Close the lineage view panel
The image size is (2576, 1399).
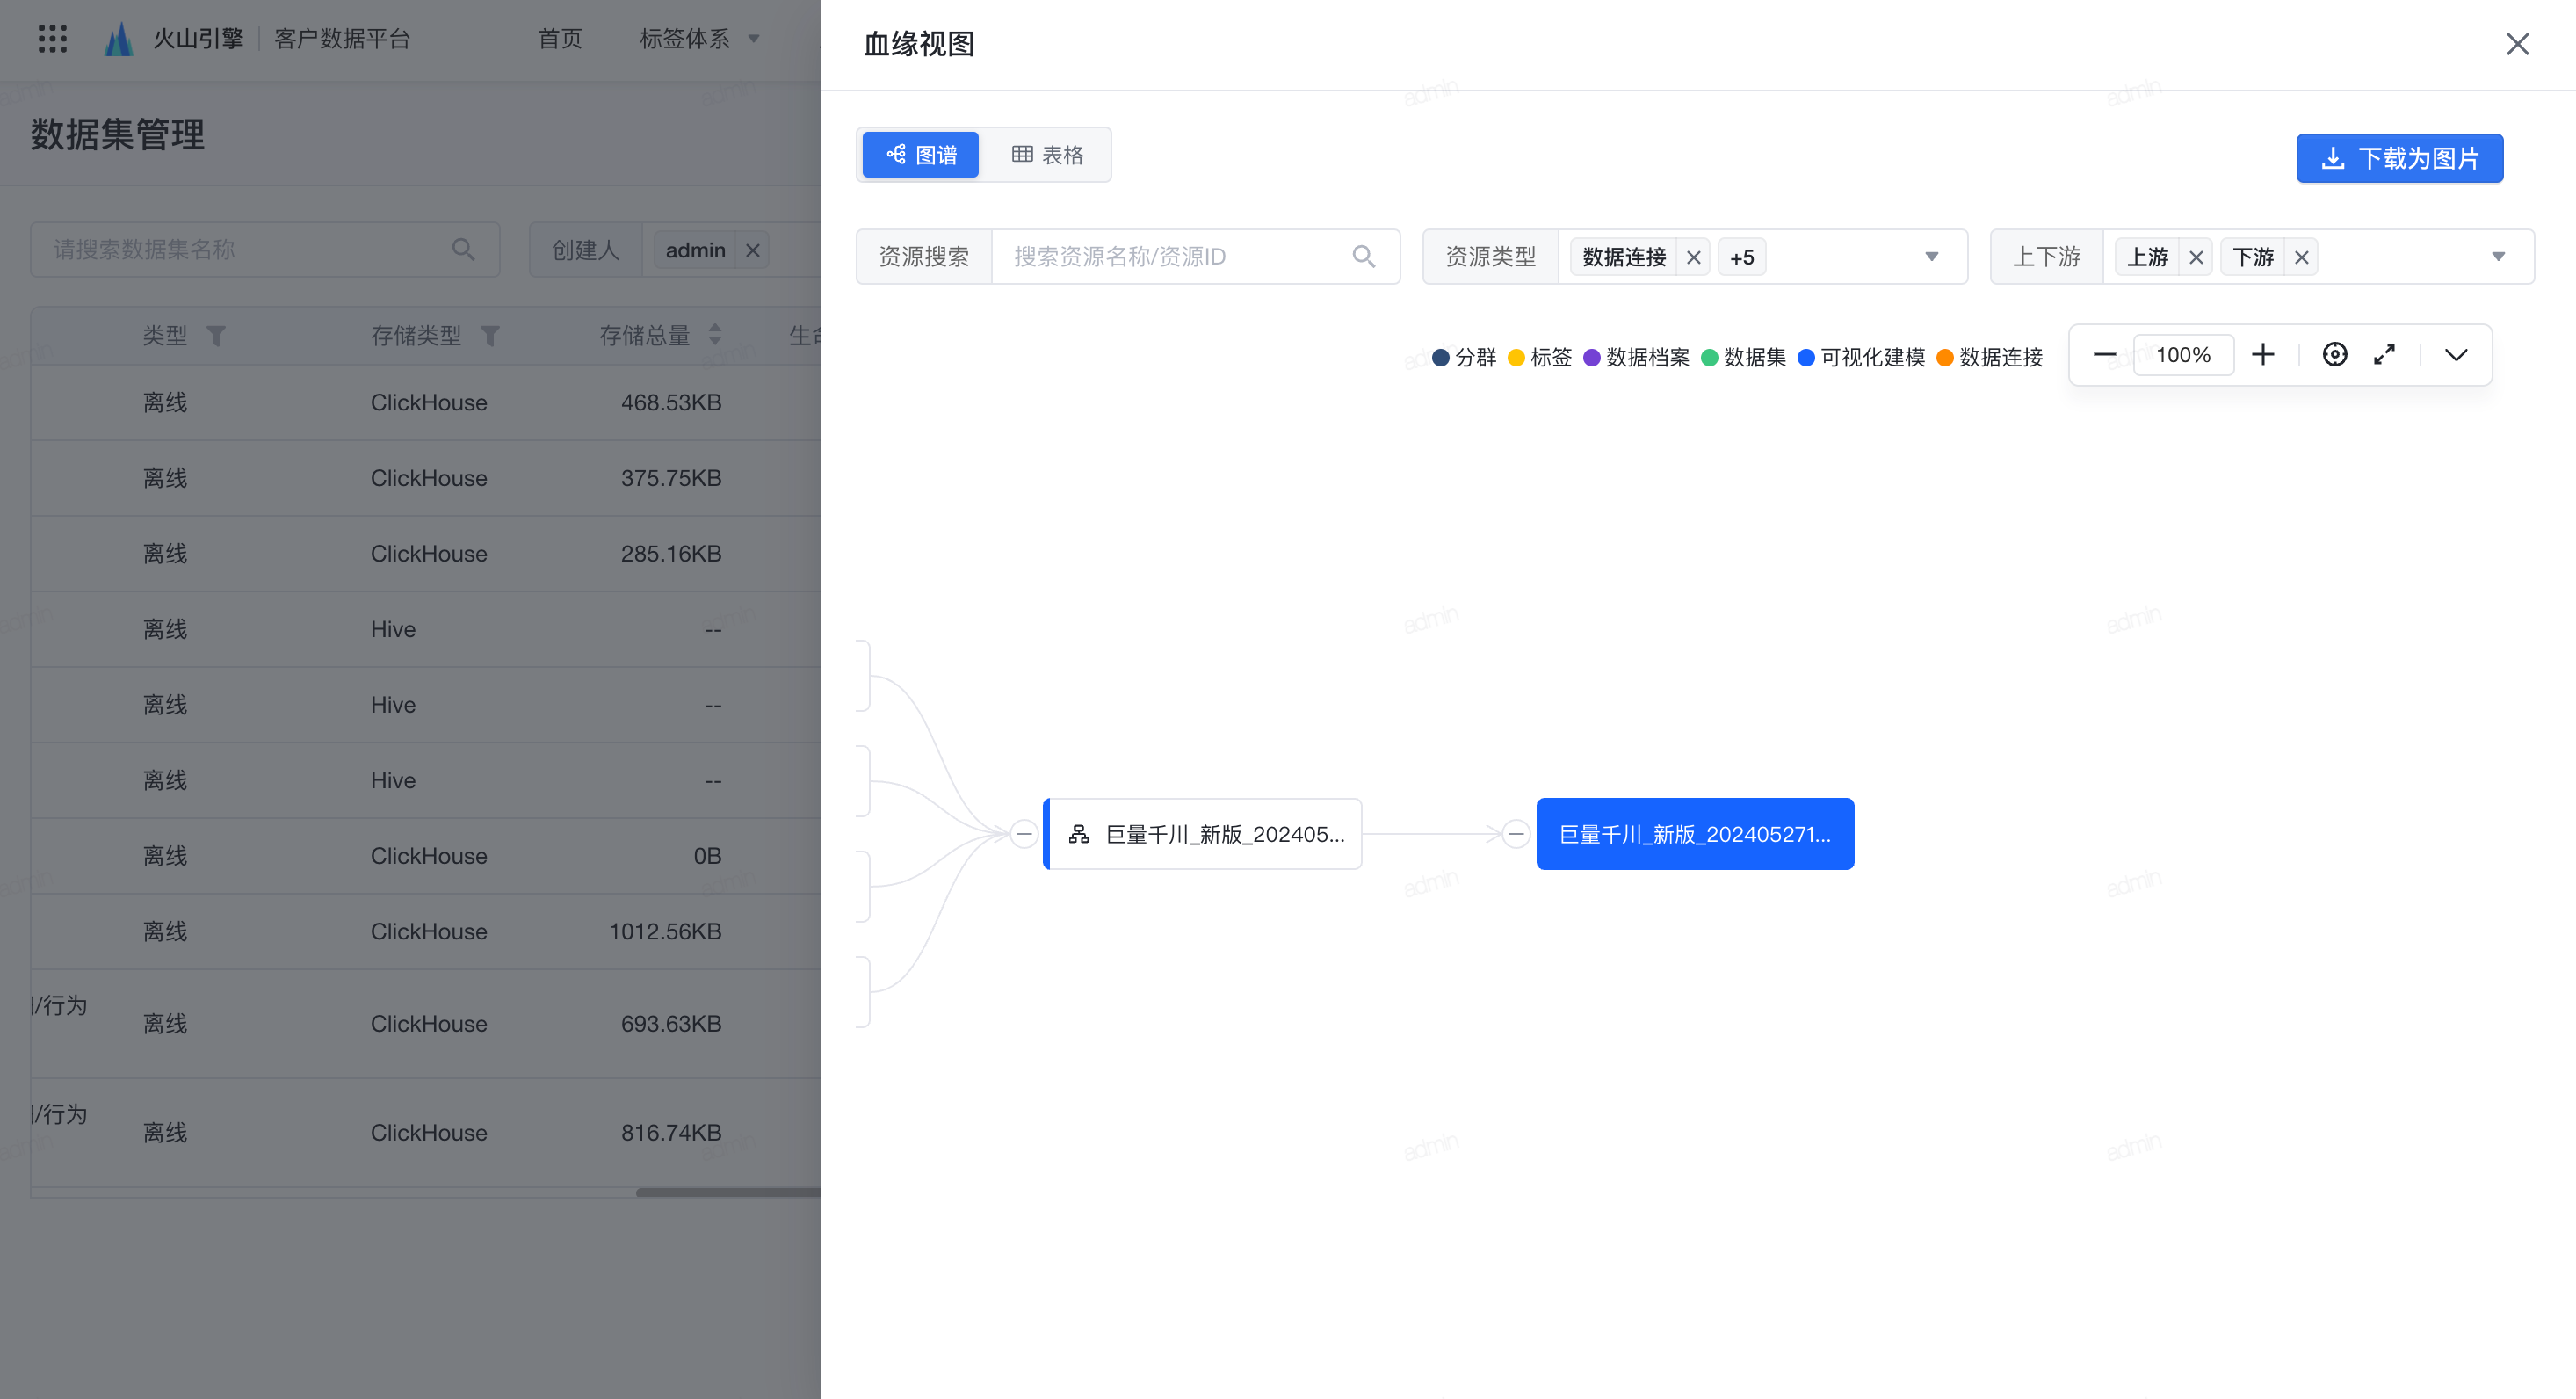click(x=2517, y=44)
